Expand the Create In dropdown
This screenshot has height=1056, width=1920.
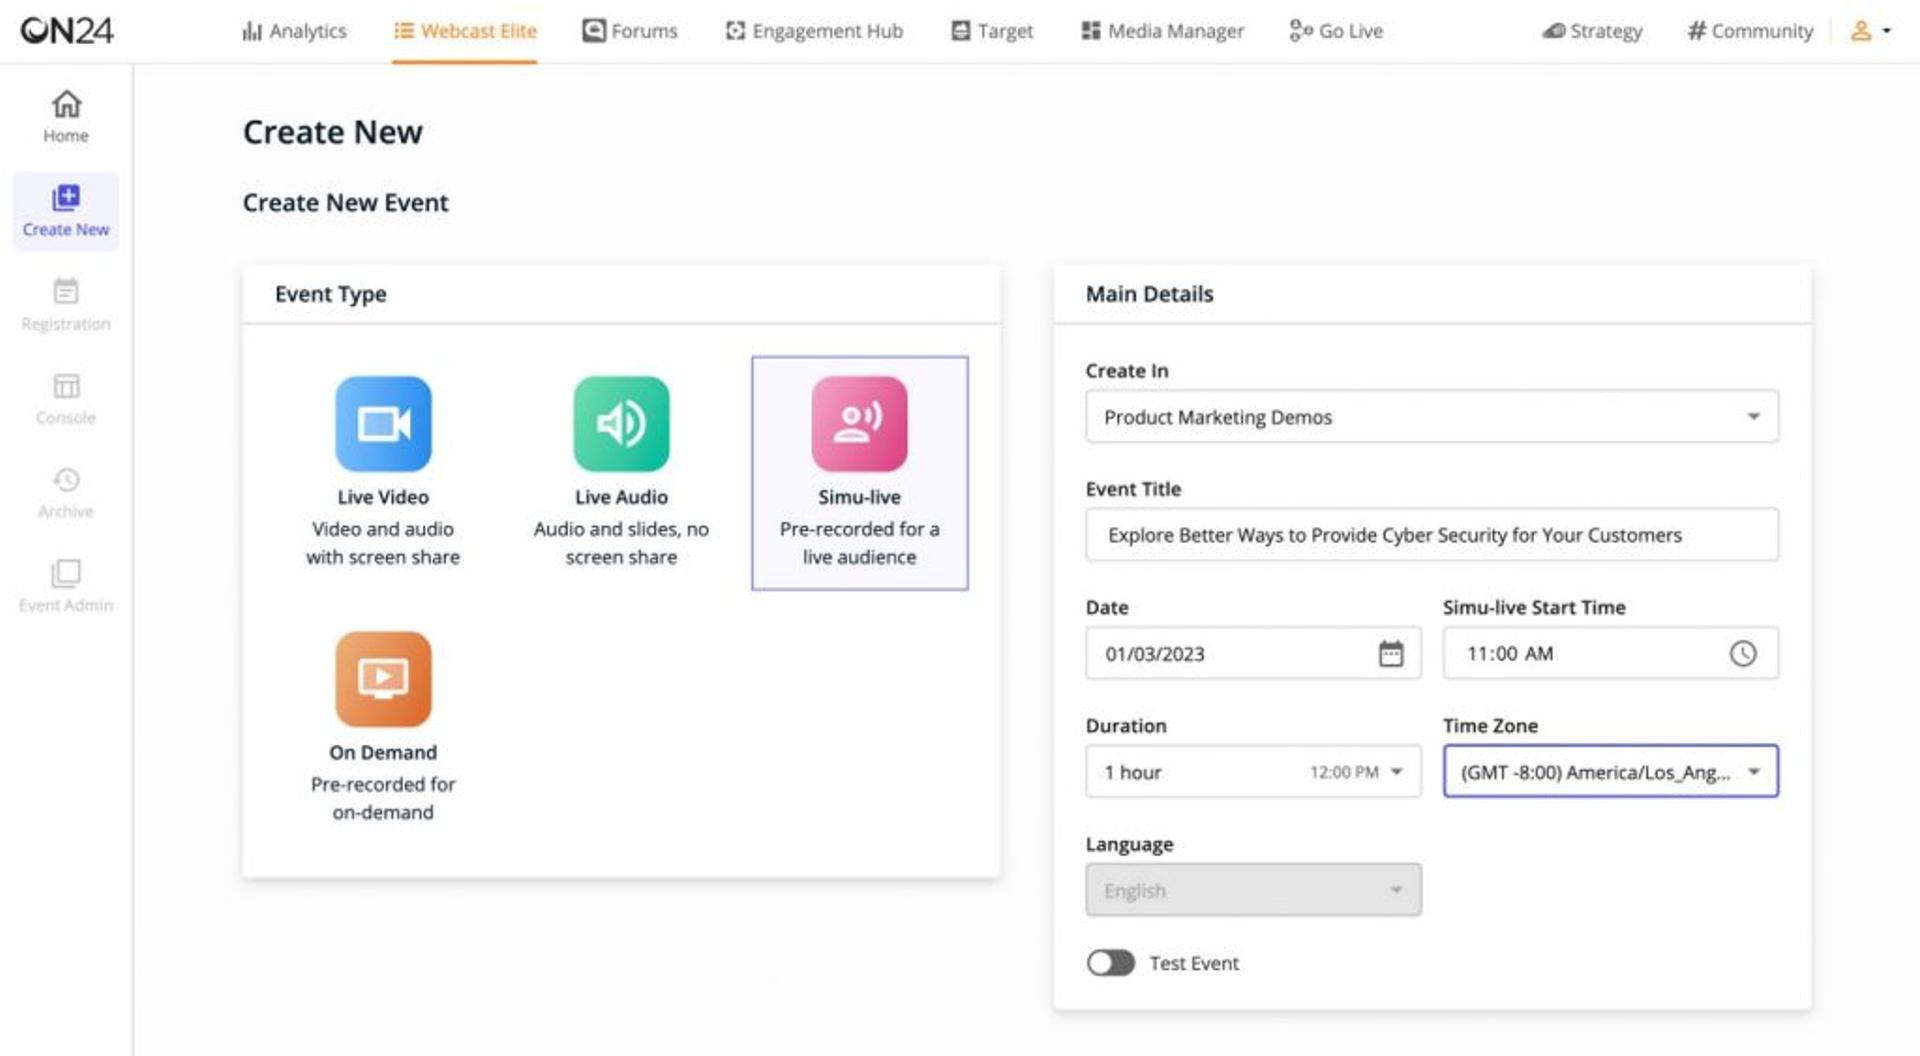[1431, 416]
